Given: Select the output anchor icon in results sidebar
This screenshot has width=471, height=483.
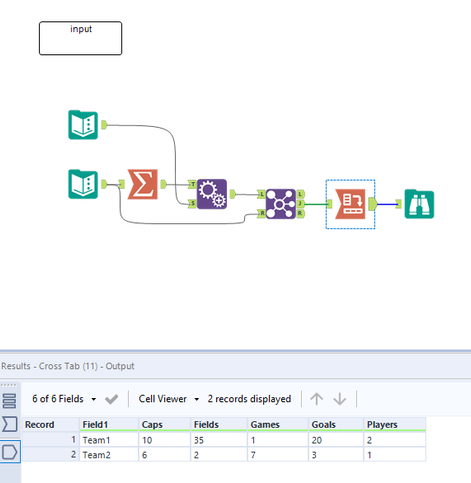Looking at the screenshot, I should [10, 452].
